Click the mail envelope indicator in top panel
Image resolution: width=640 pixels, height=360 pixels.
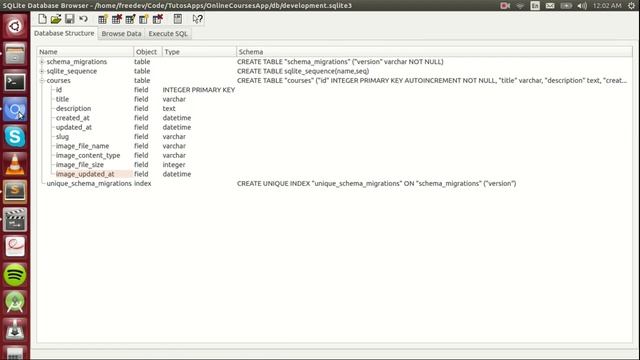pyautogui.click(x=550, y=6)
